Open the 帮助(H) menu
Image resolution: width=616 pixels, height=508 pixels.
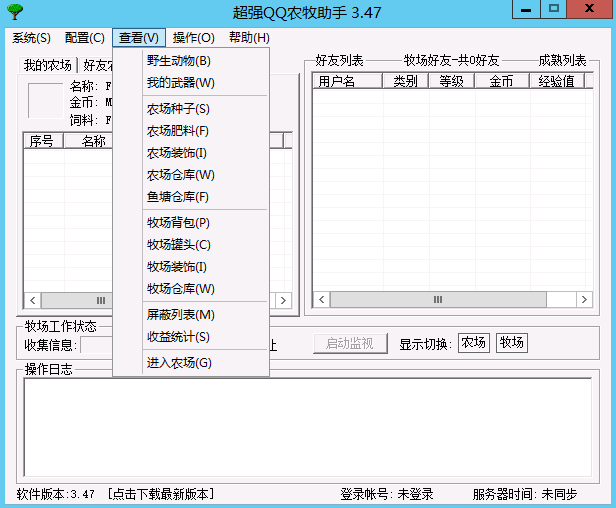(x=249, y=38)
